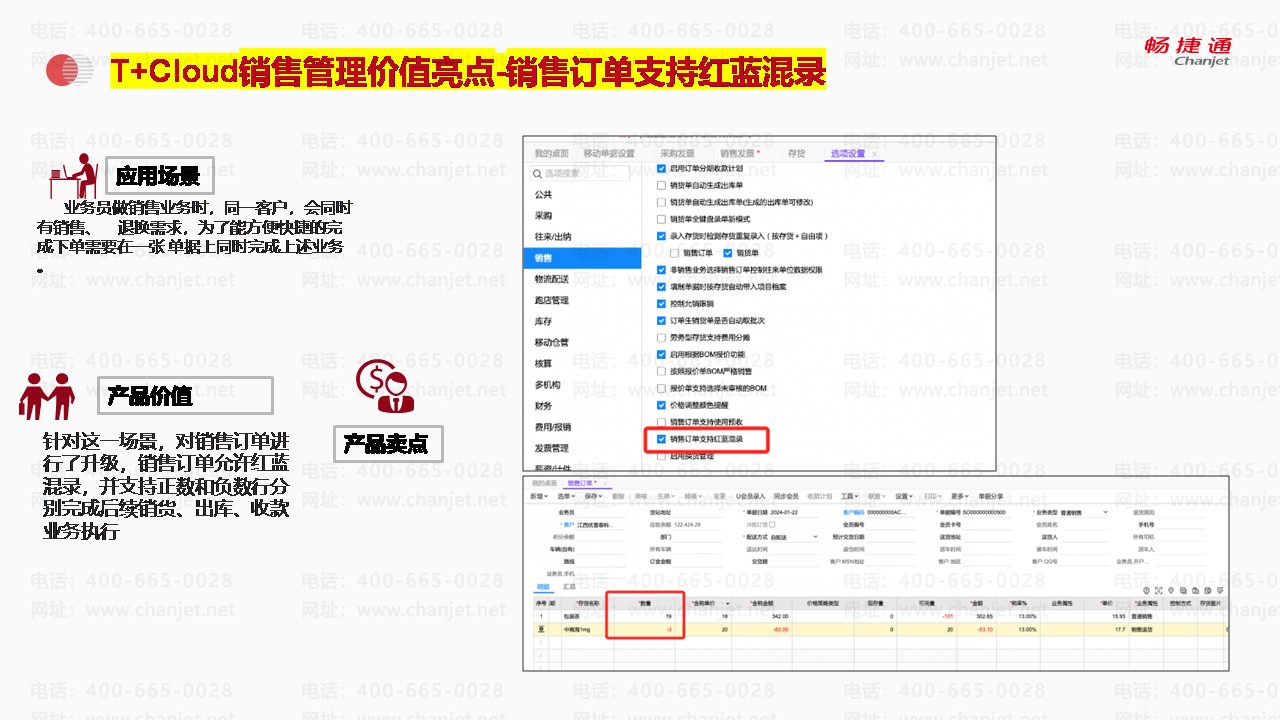Toggle 启用订单分期收款计划 checkbox

coord(661,169)
